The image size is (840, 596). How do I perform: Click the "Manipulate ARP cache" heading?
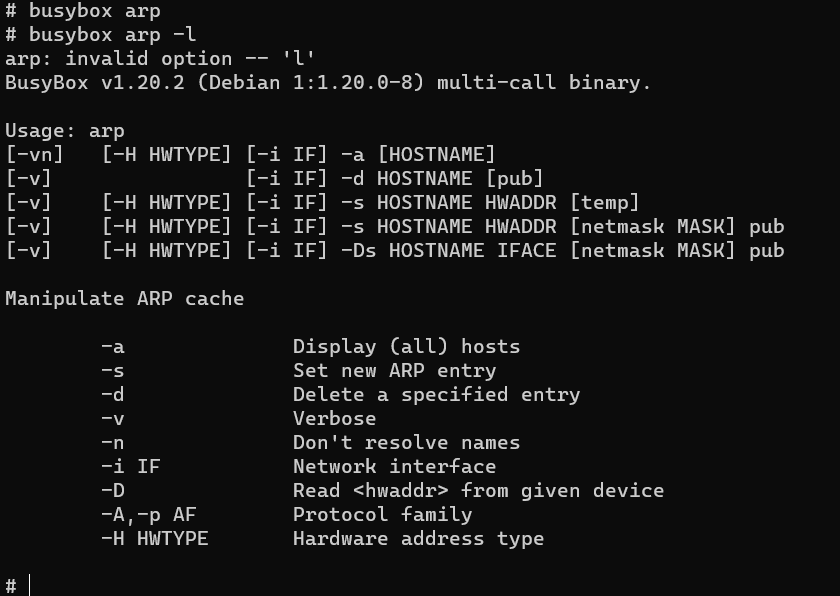124,299
